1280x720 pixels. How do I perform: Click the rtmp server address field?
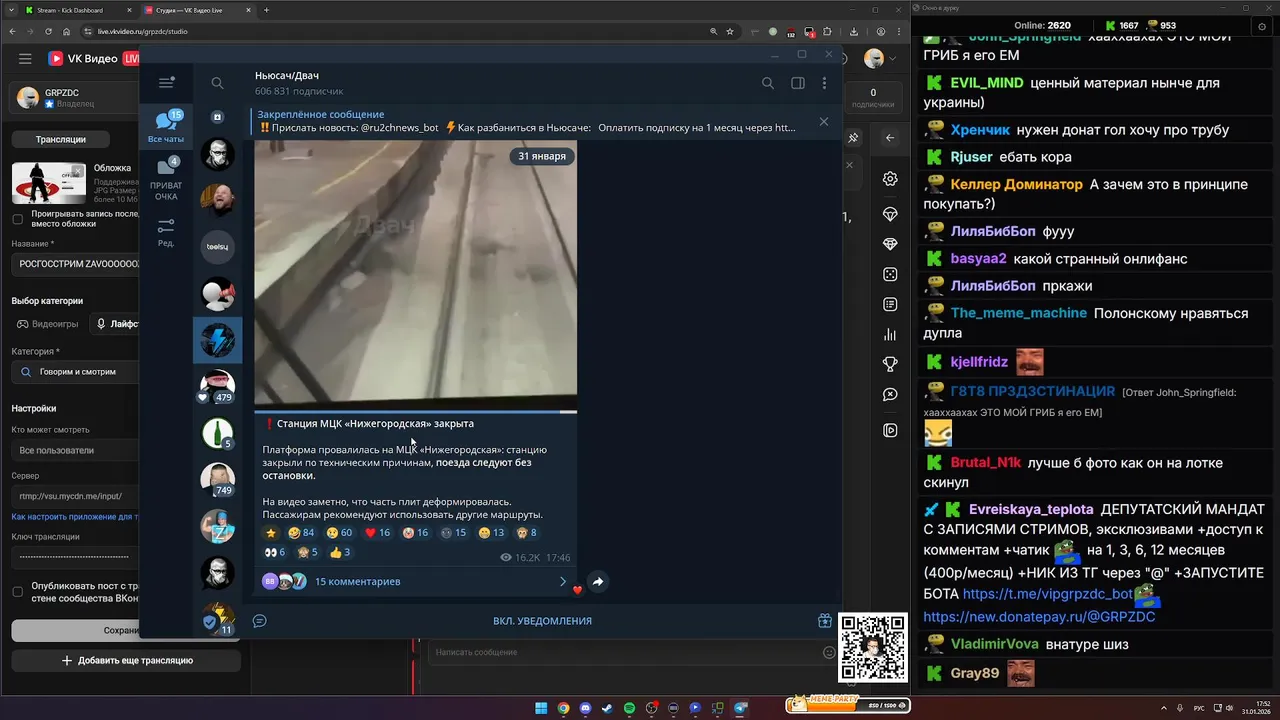[76, 496]
